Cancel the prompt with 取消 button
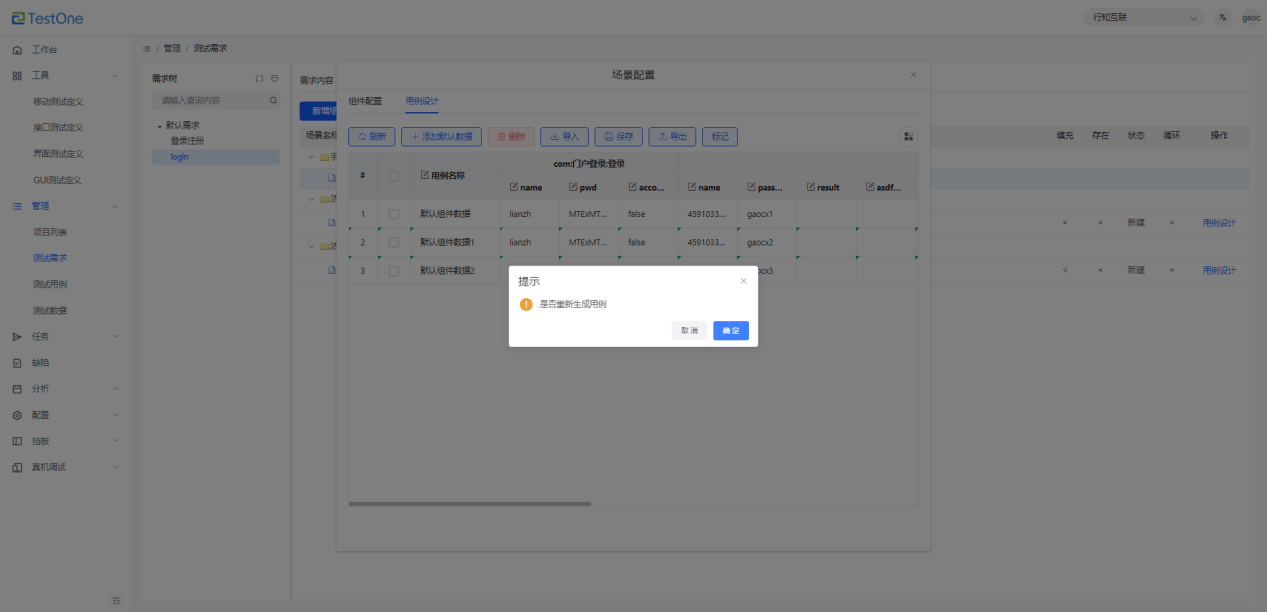This screenshot has width=1267, height=612. tap(689, 330)
